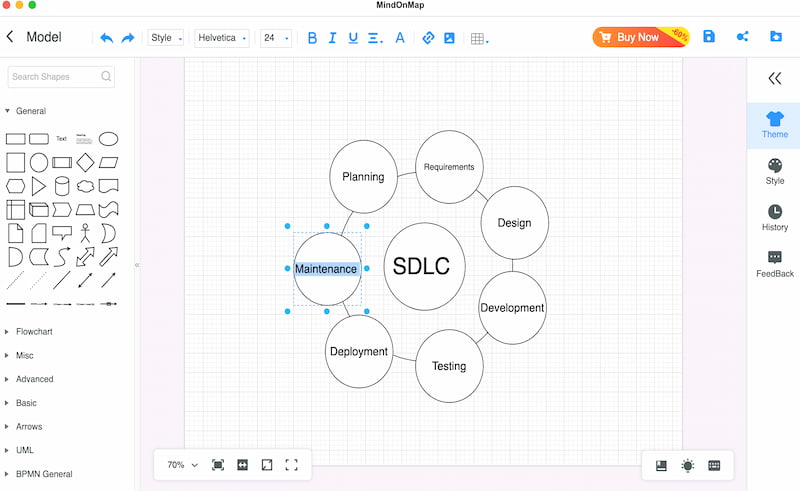Screen dimensions: 800x491
Task: Select the cloud shape
Action: click(x=85, y=186)
